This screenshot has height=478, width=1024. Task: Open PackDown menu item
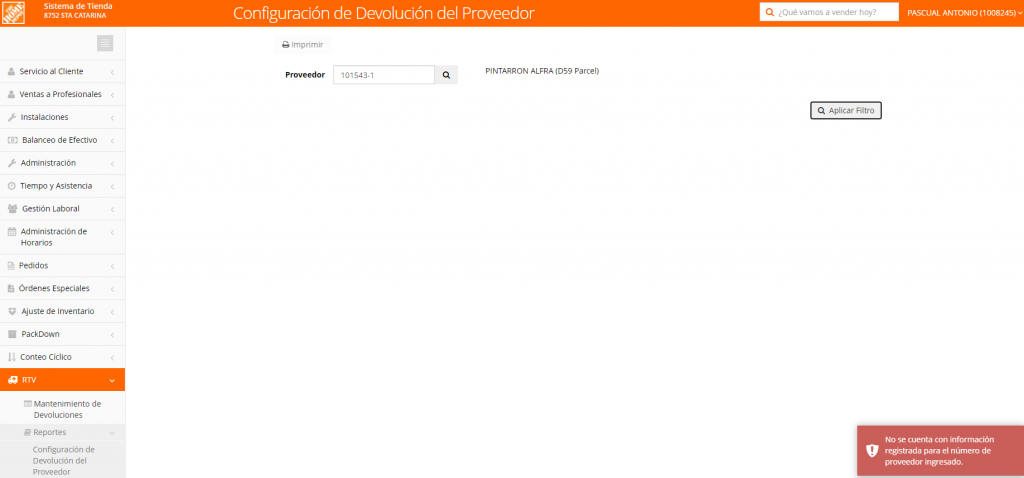click(63, 334)
